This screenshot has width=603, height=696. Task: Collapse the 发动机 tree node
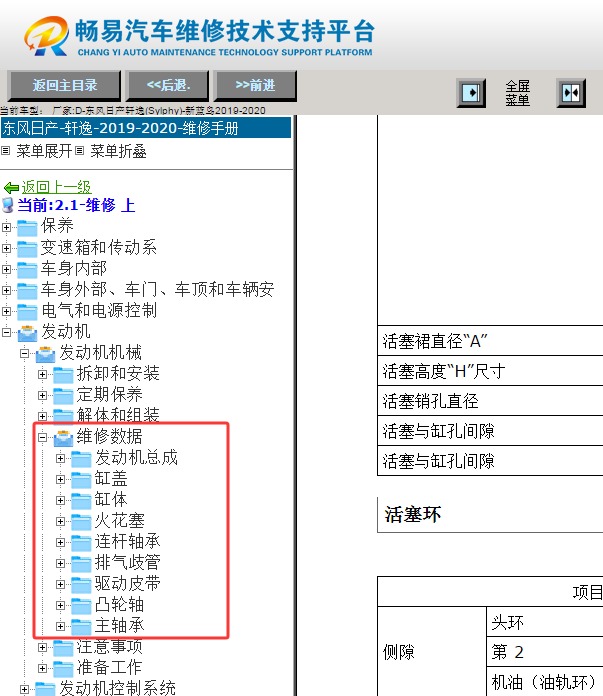click(x=6, y=332)
